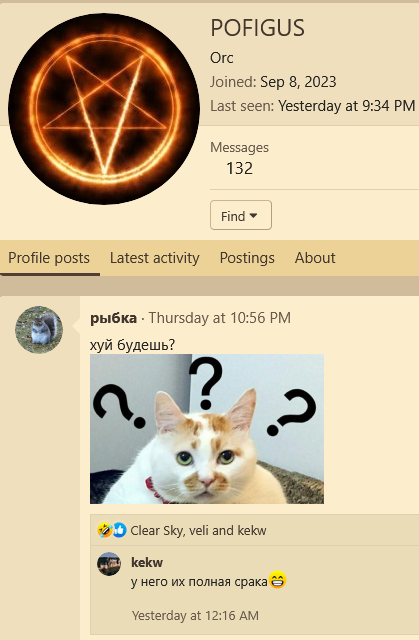Click the grinning emoji in kekw's comment
This screenshot has width=419, height=640.
[x=277, y=580]
